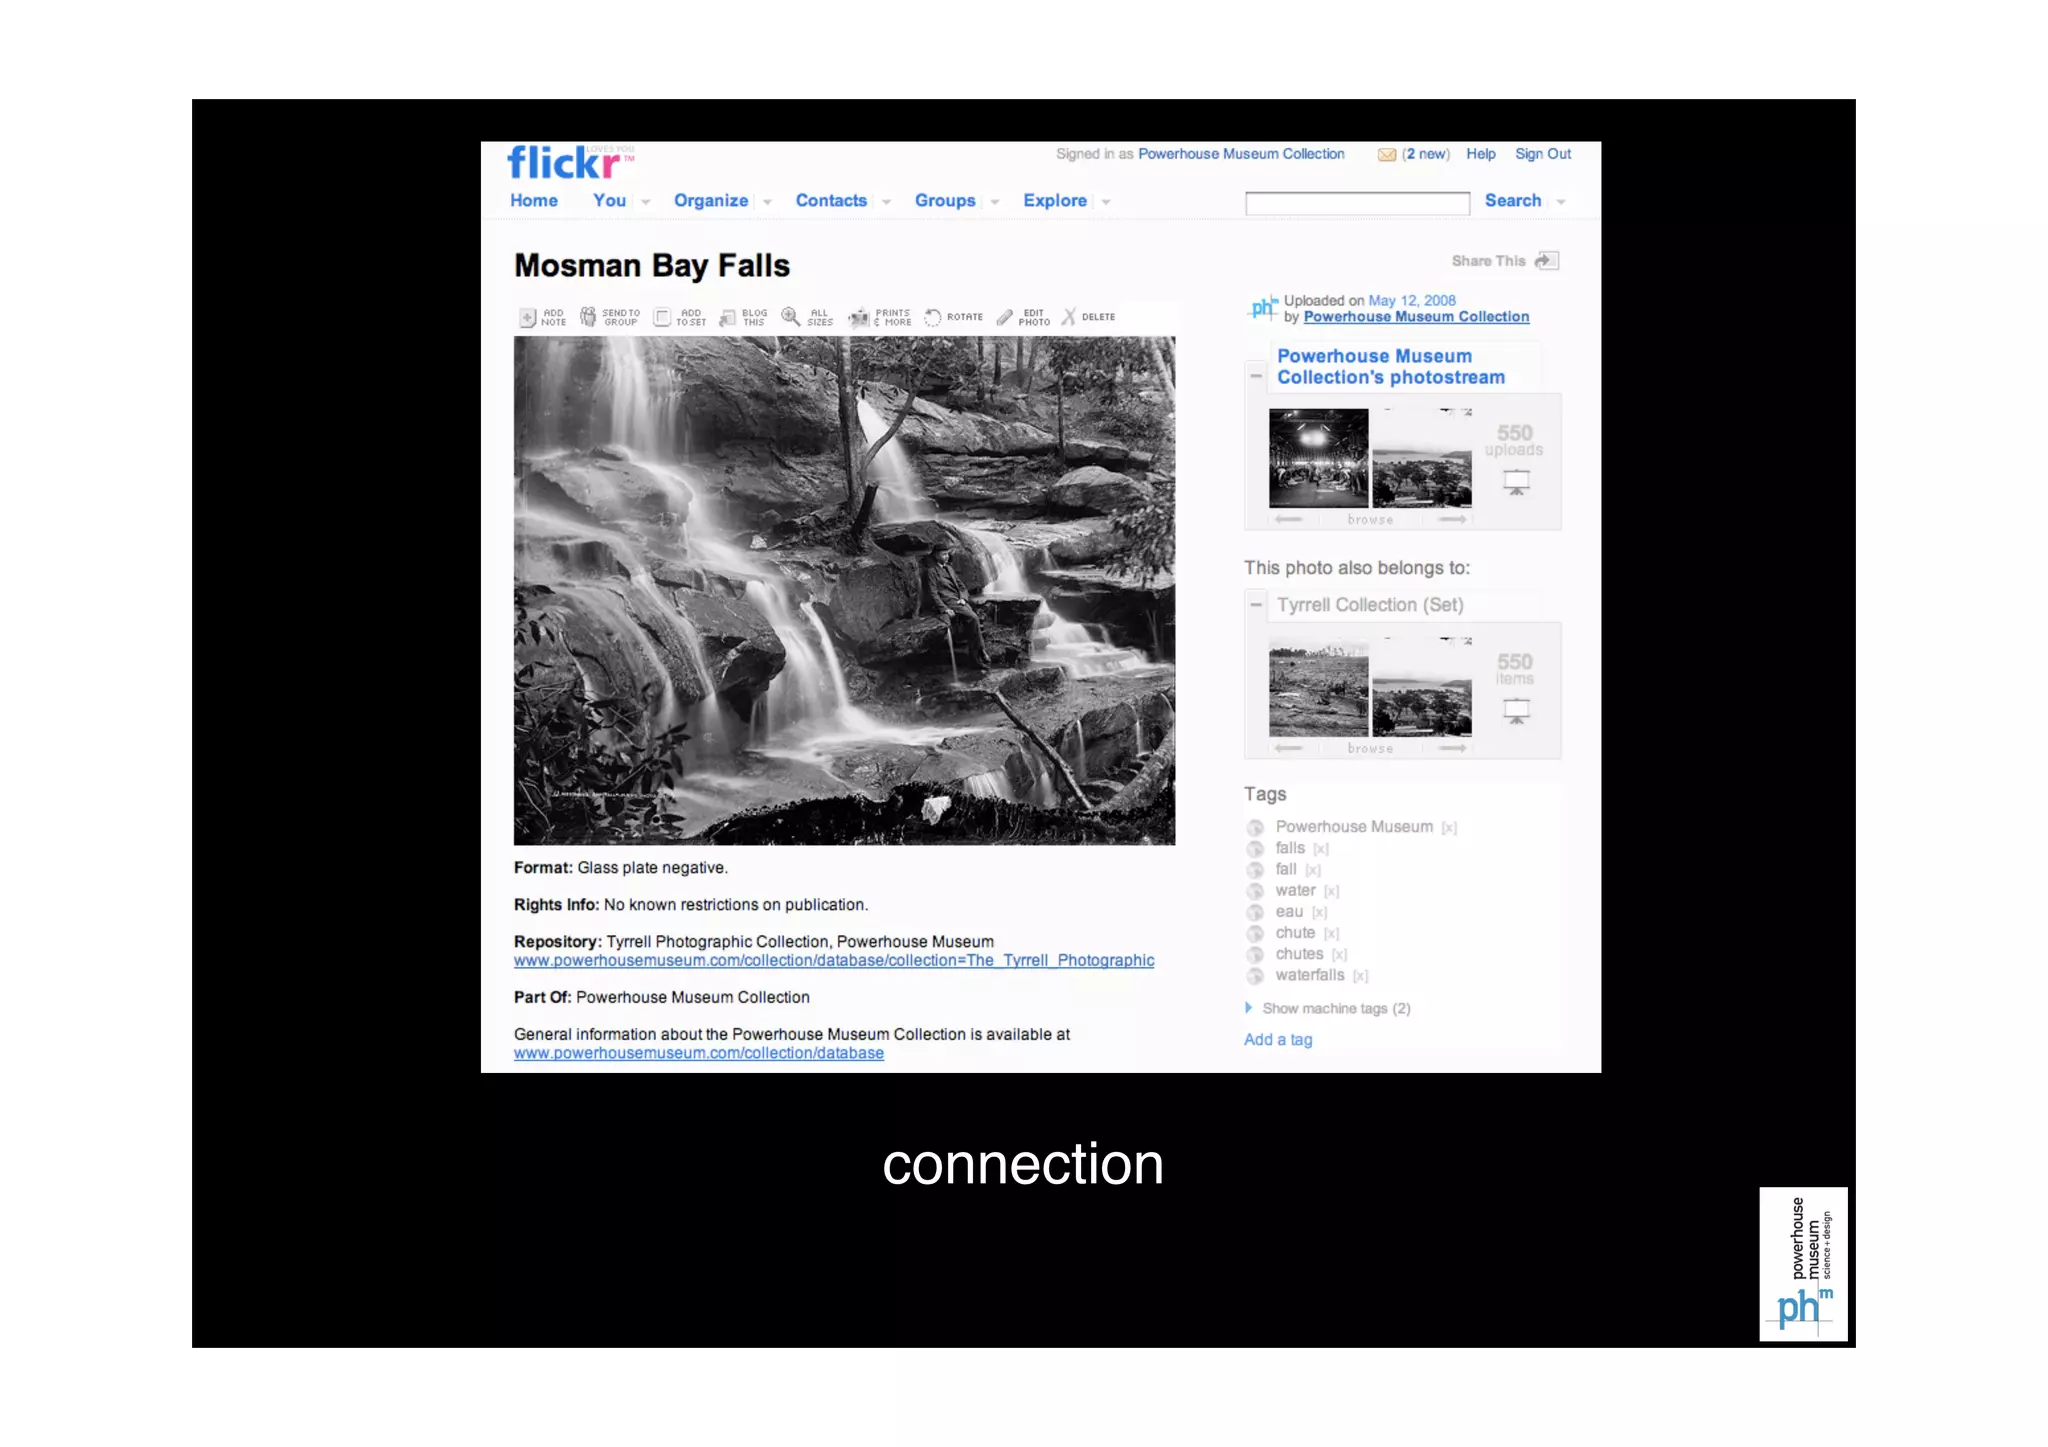Rotate the photo using Rotate icon
Screen dimensions: 2048x1447
point(932,317)
